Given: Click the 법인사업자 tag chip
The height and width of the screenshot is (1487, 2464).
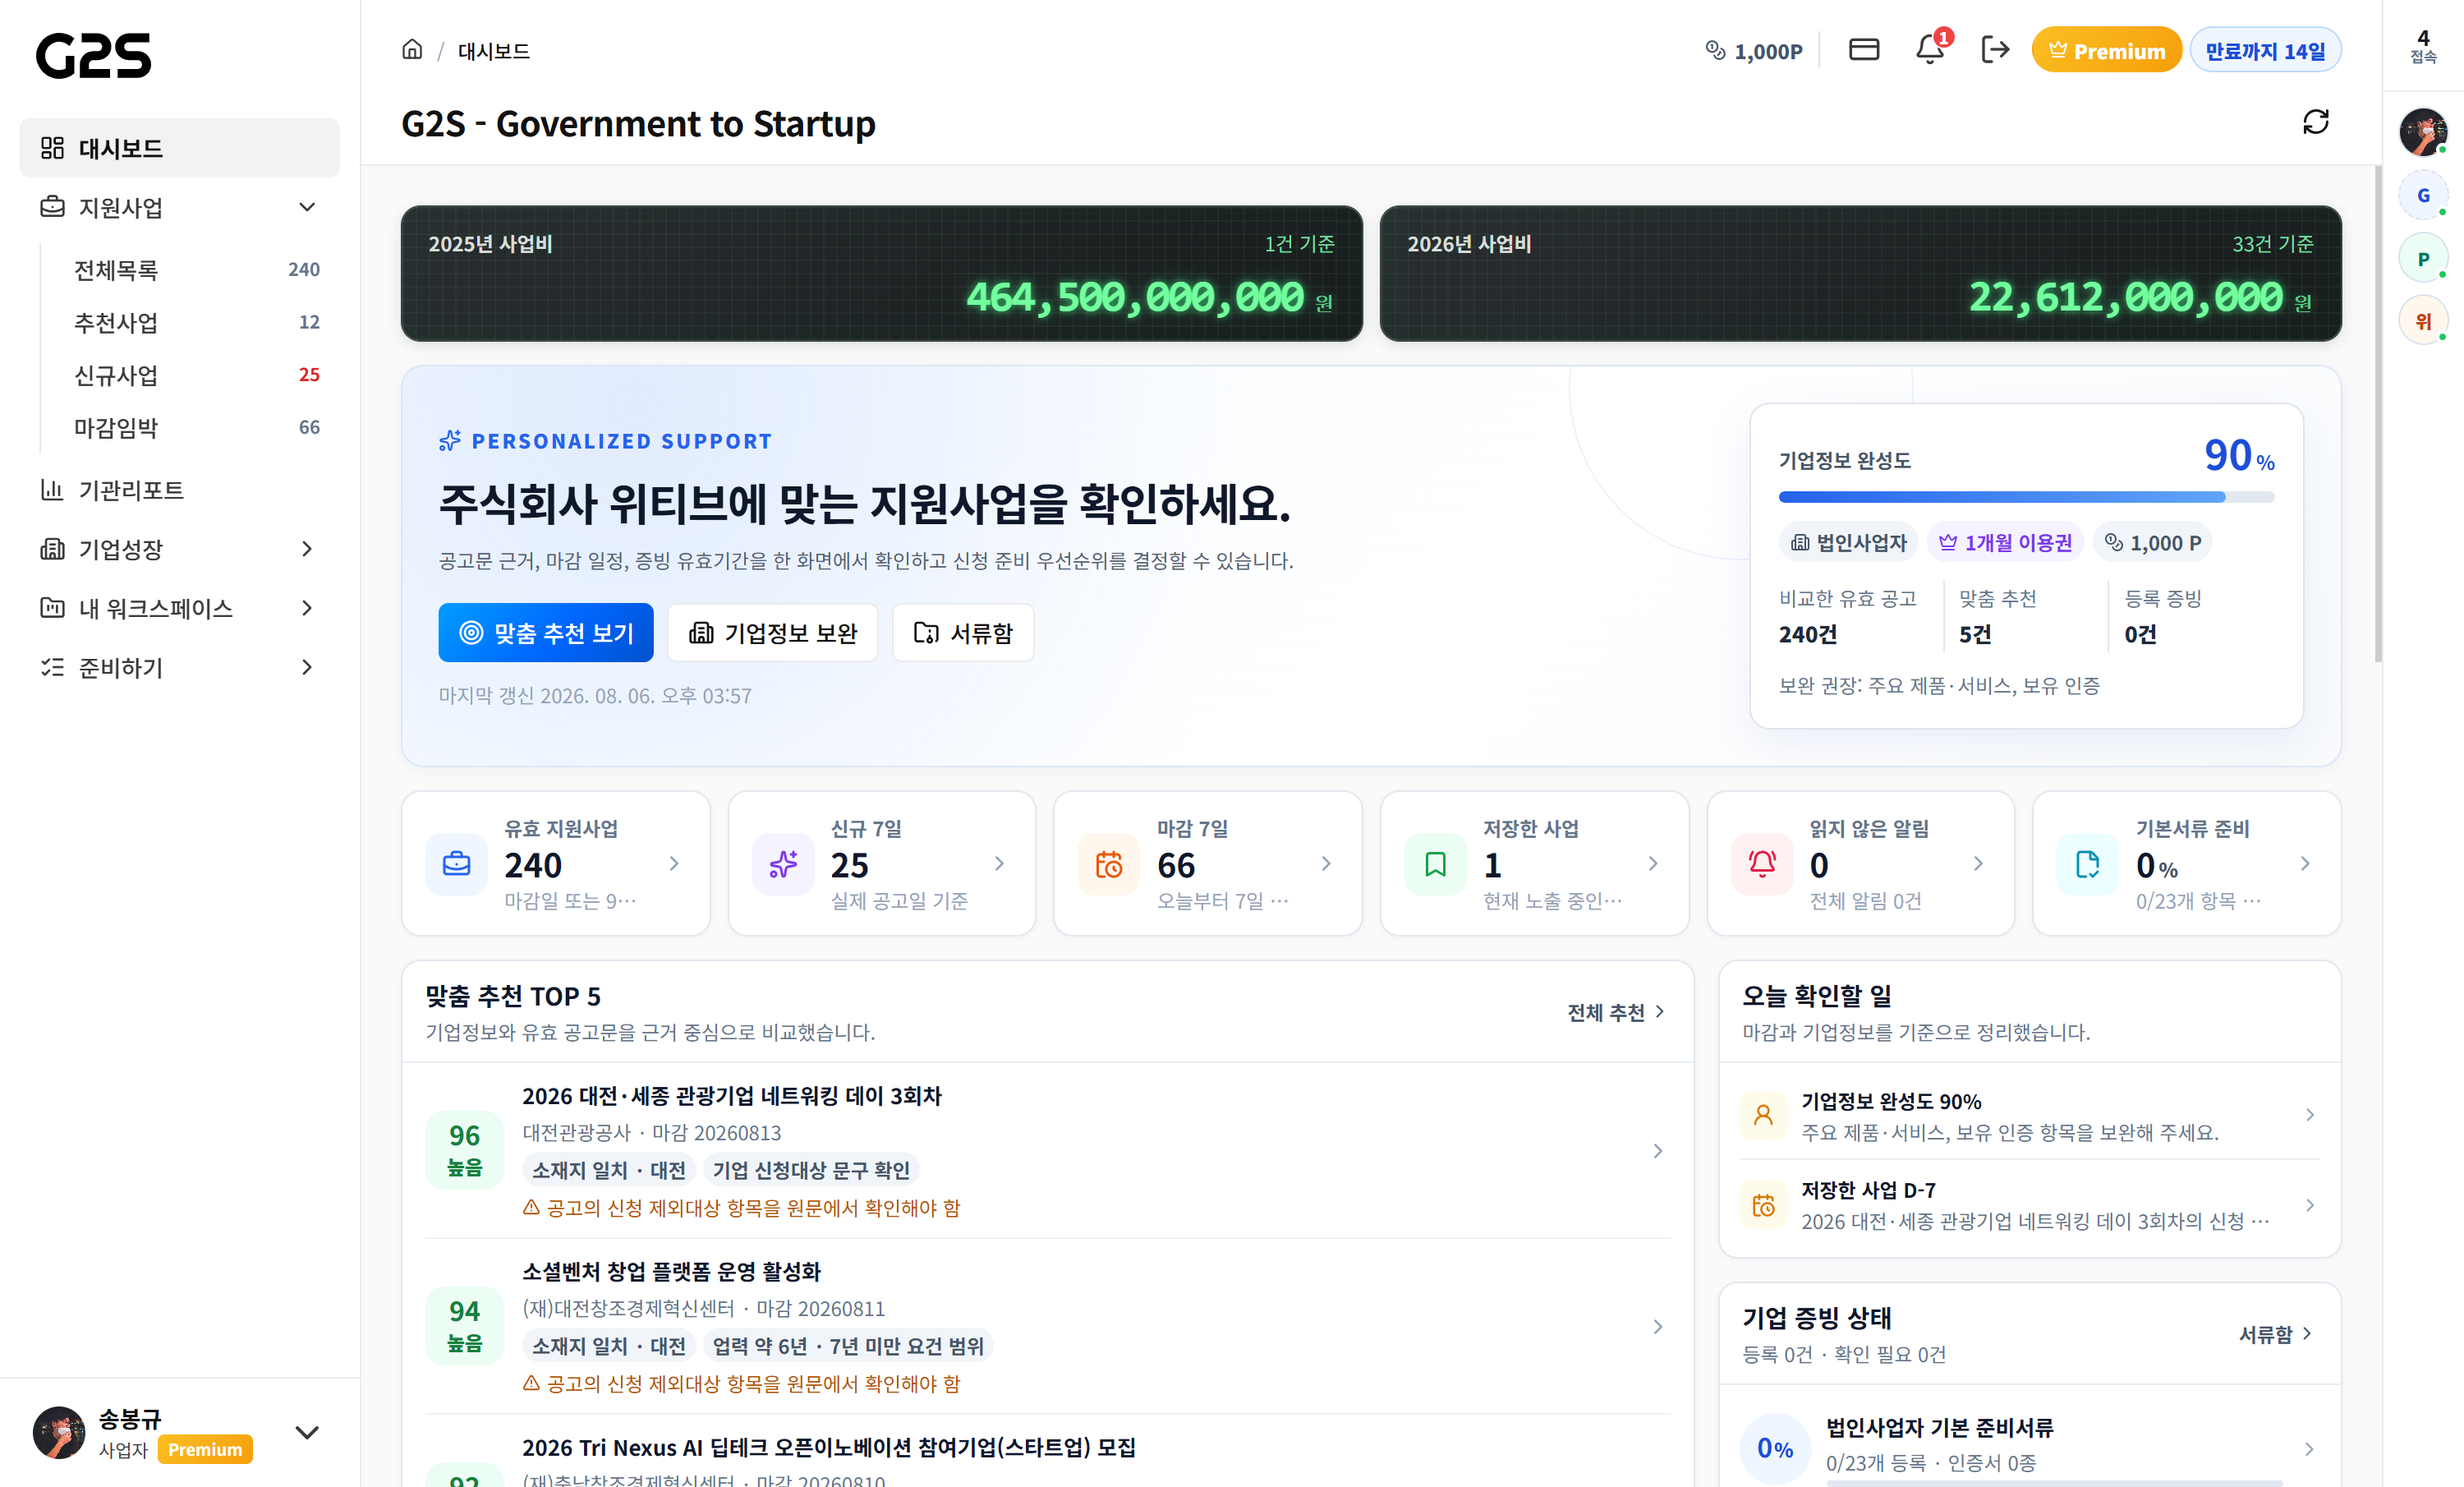Looking at the screenshot, I should pyautogui.click(x=1848, y=543).
